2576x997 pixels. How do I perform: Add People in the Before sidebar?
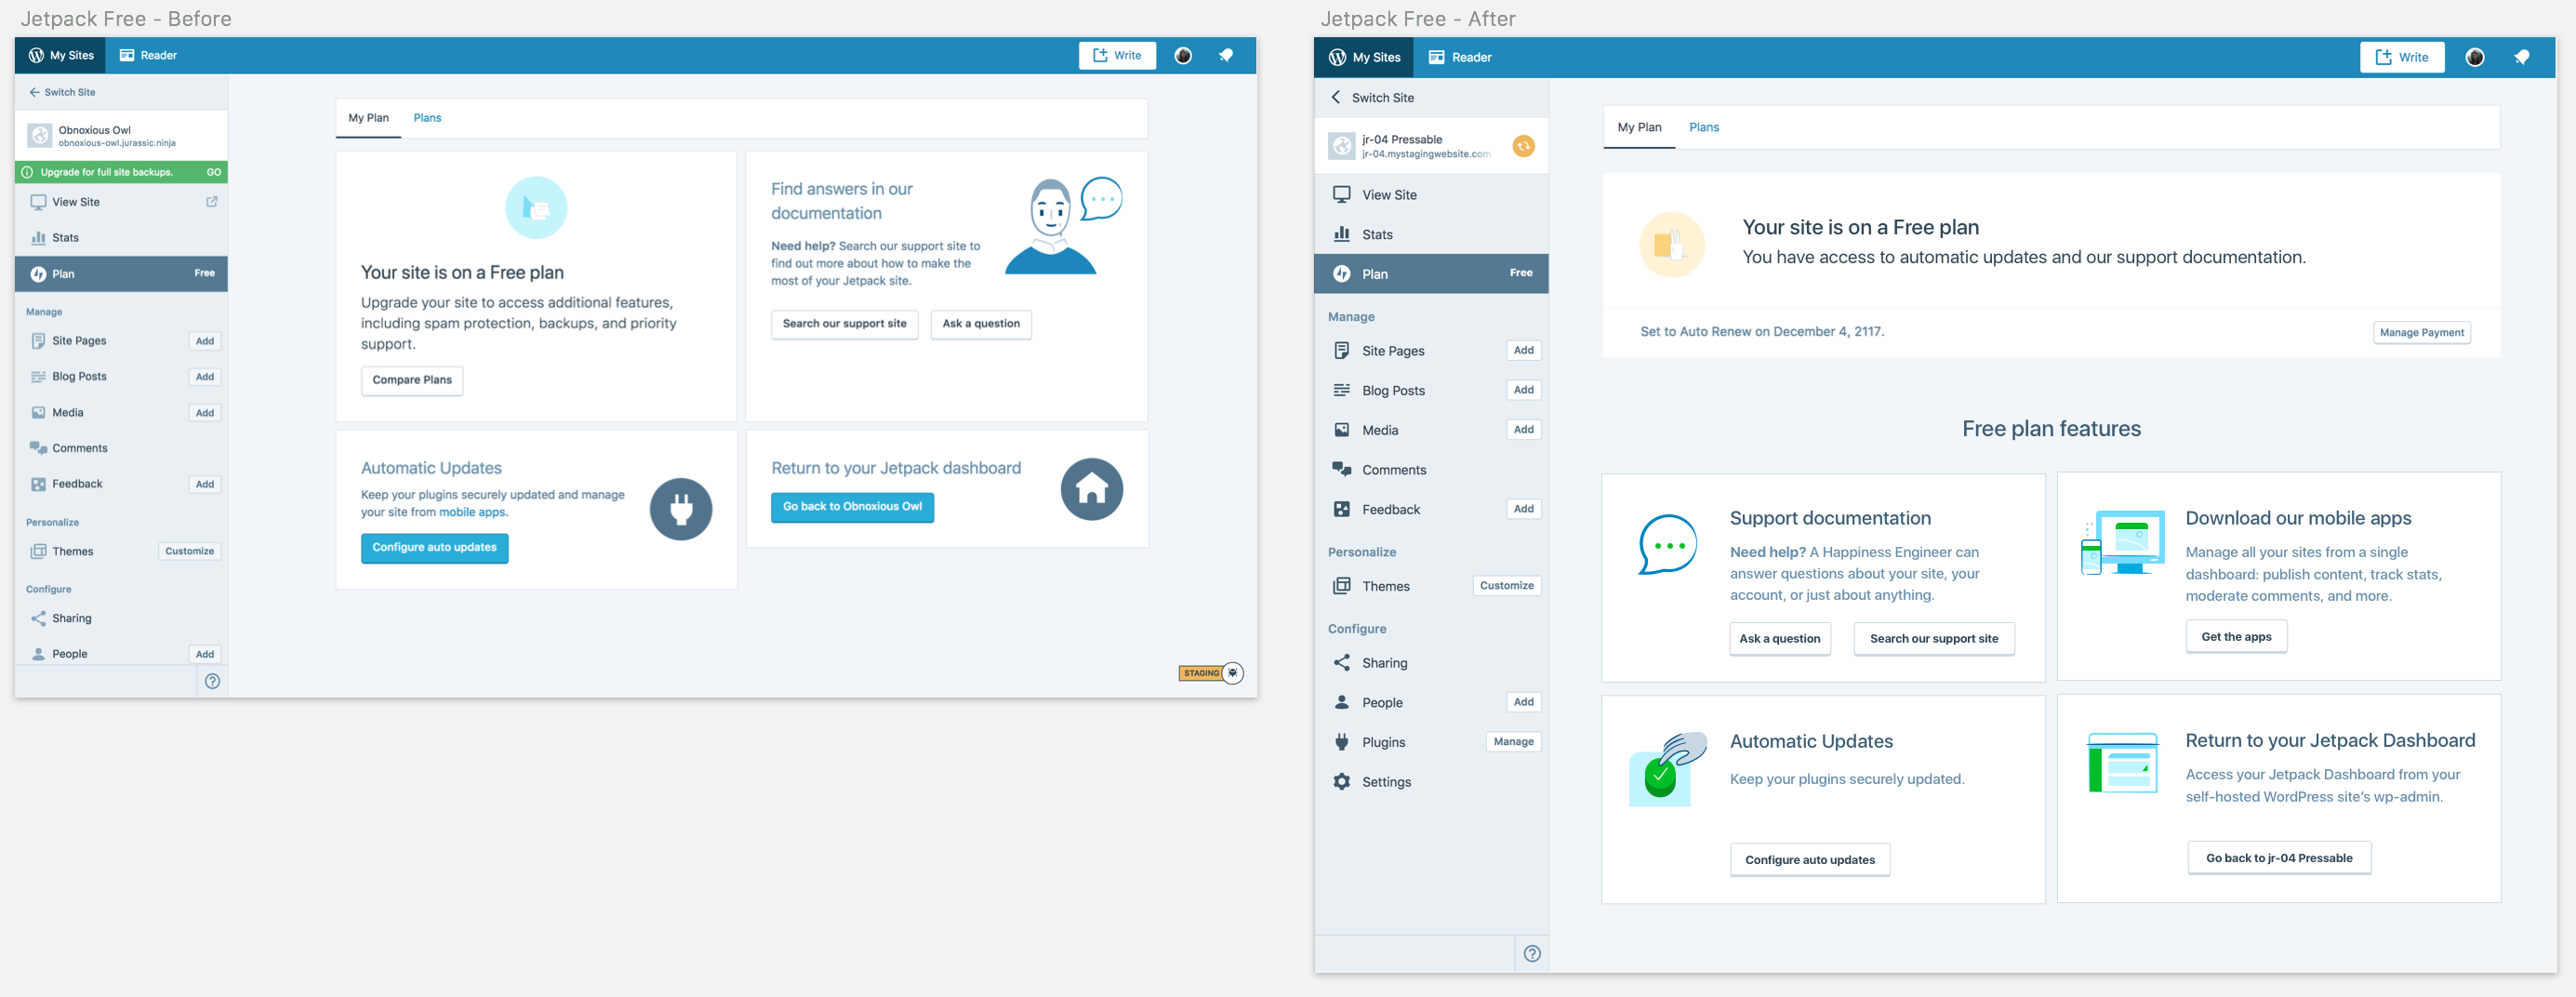coord(205,655)
